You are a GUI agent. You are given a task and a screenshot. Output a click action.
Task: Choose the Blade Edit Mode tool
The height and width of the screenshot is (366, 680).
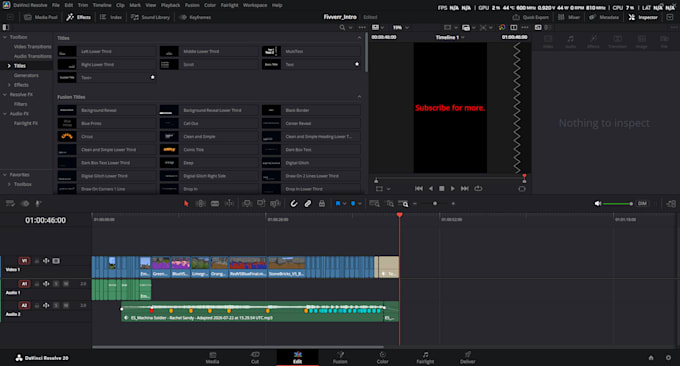(x=215, y=203)
